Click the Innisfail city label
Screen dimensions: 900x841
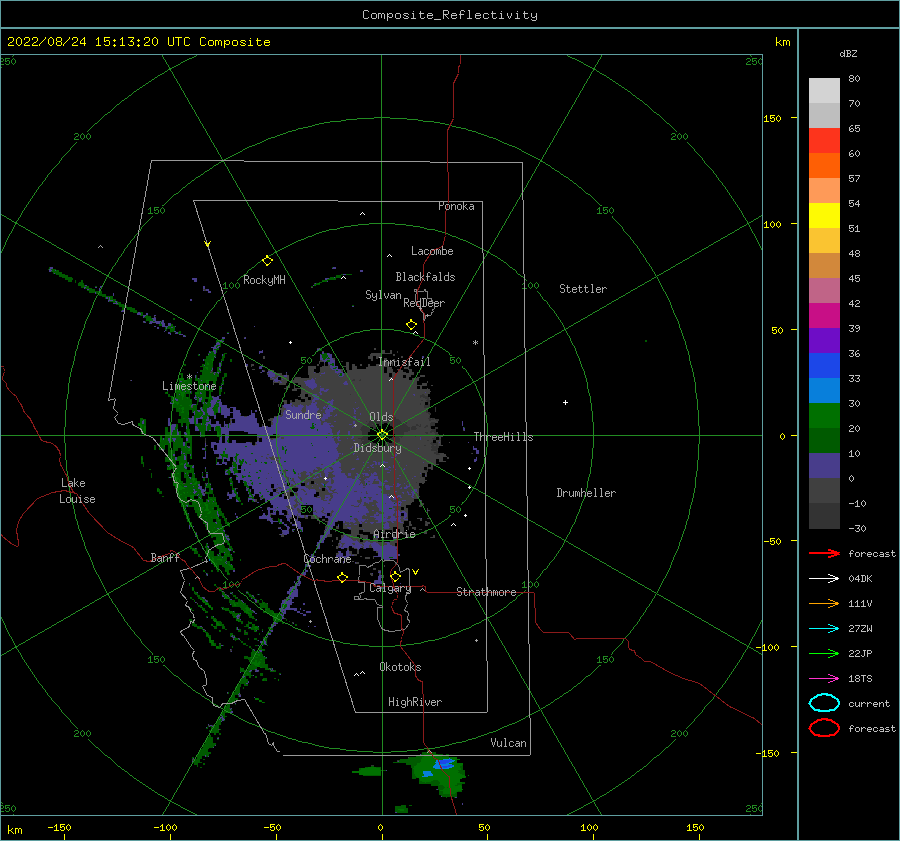click(404, 362)
